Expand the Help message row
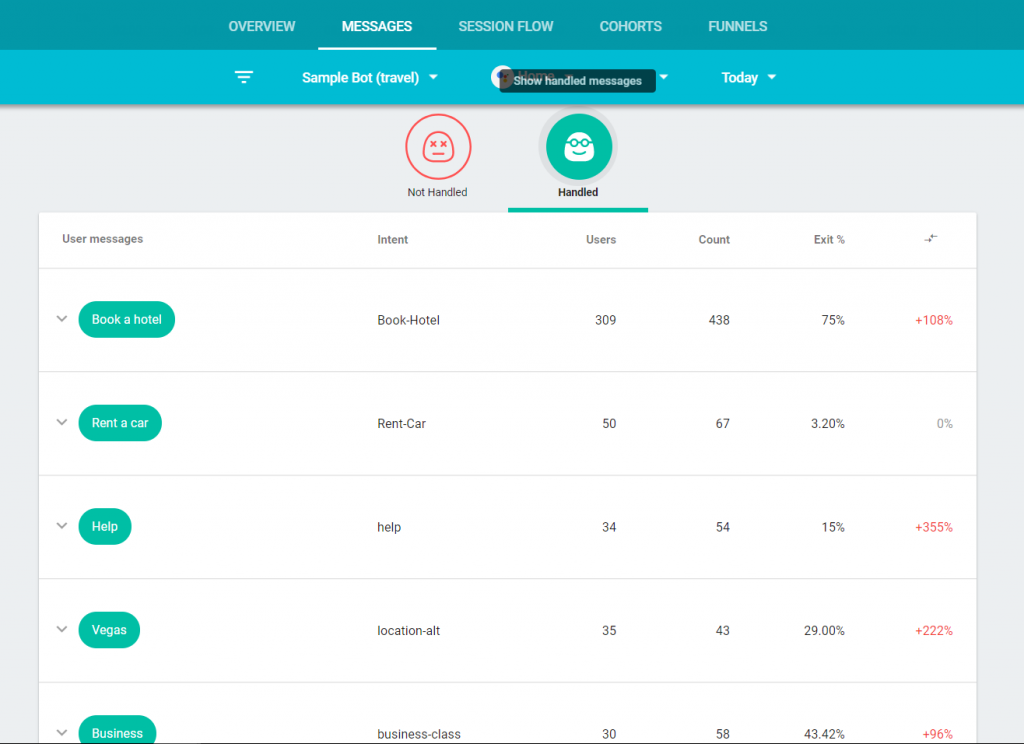1024x744 pixels. tap(62, 525)
